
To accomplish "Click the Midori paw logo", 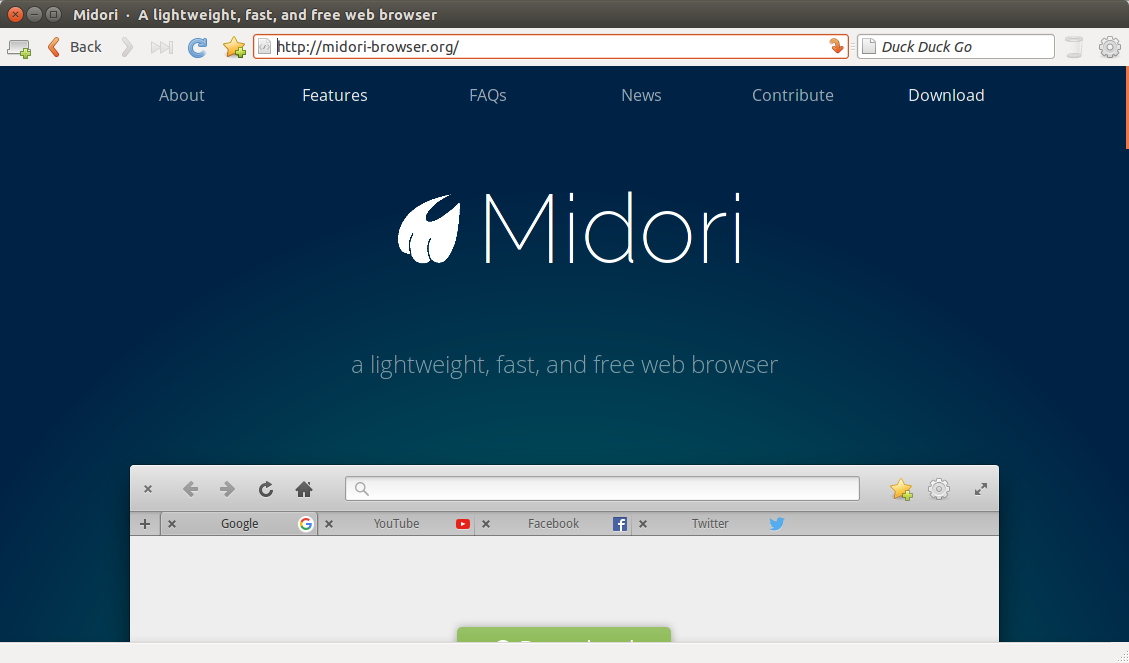I will point(429,229).
